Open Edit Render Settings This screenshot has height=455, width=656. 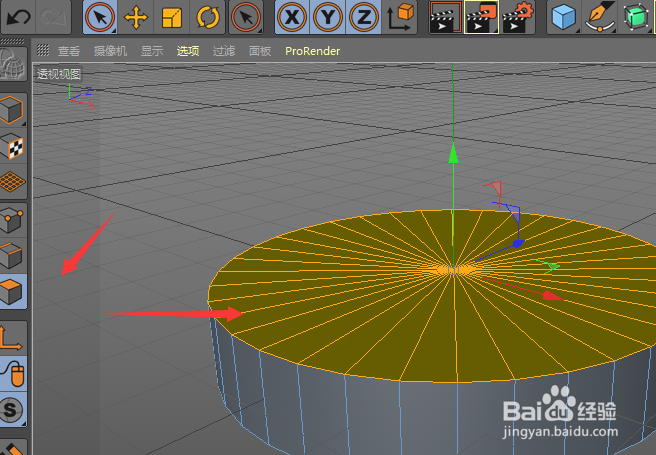click(x=518, y=18)
